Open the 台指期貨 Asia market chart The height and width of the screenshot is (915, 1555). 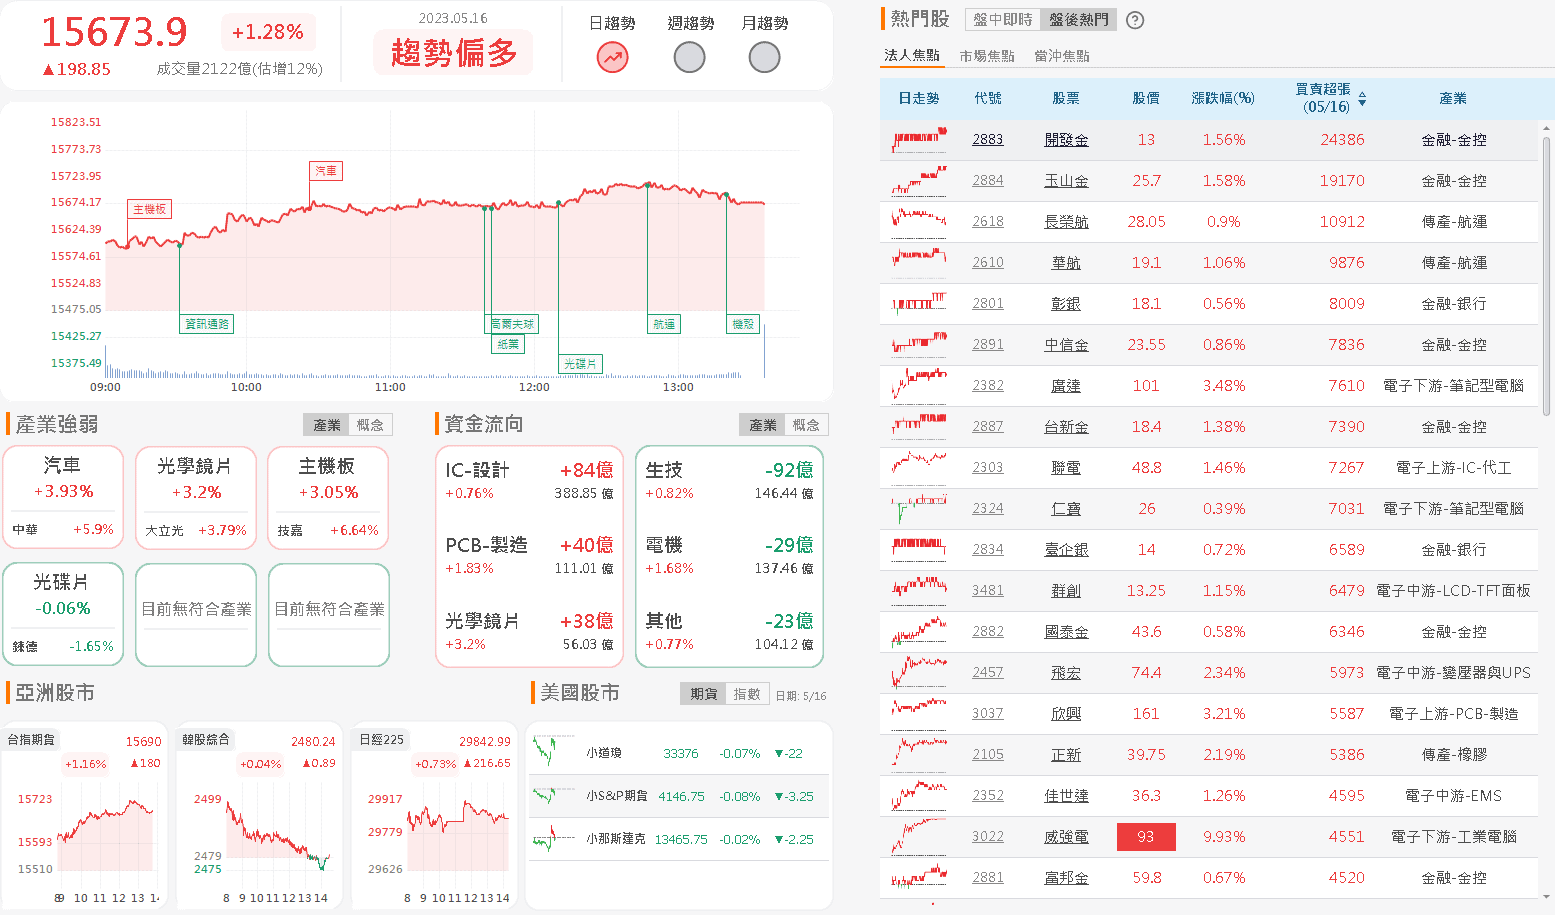[85, 815]
